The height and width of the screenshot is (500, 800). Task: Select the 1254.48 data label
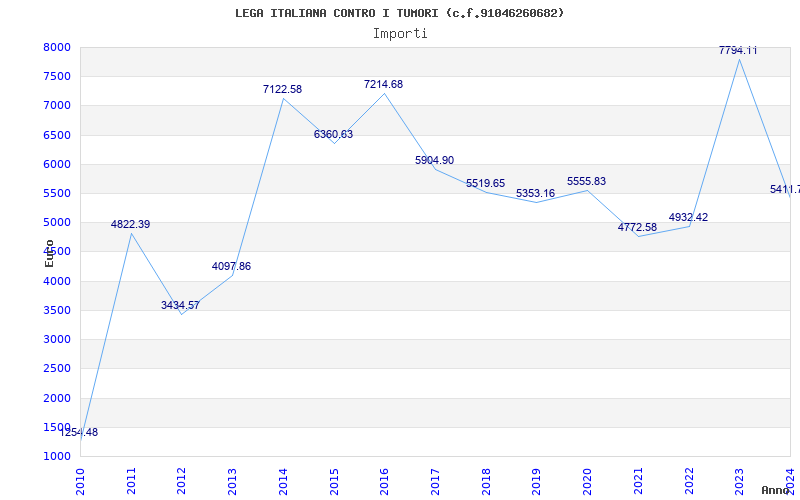79,433
